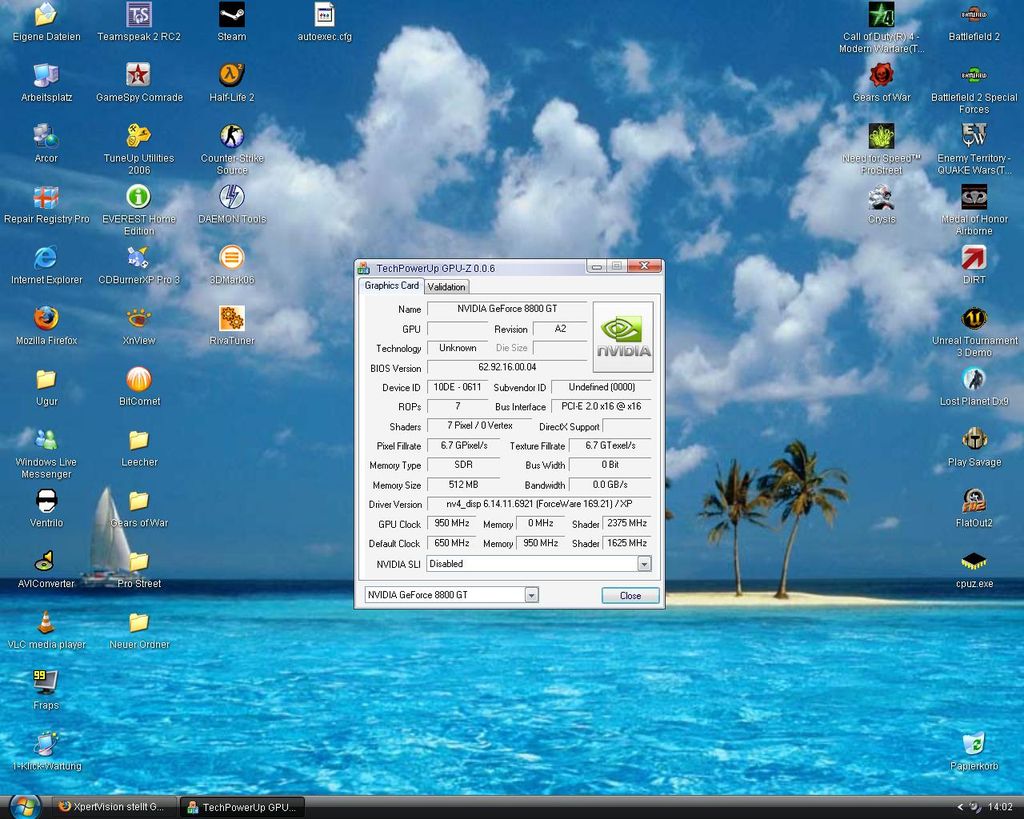Image resolution: width=1024 pixels, height=819 pixels.
Task: Click the Crysis desktop icon
Action: coord(881,197)
